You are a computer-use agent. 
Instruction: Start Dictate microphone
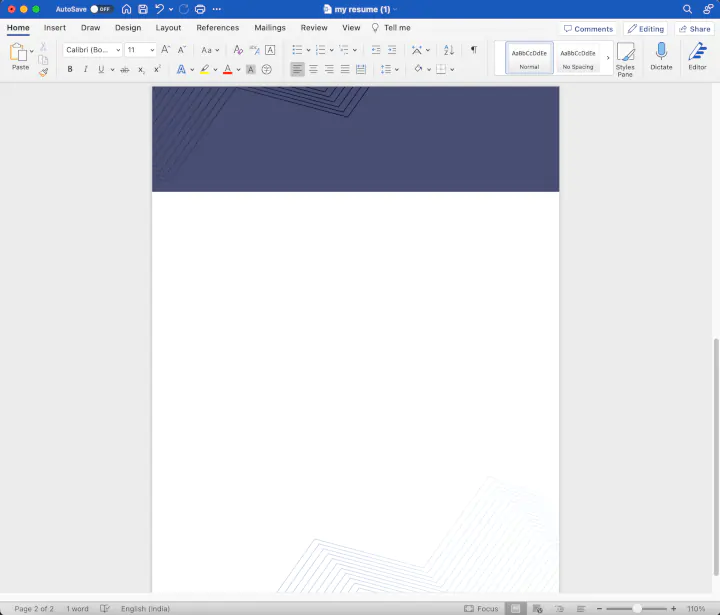661,56
